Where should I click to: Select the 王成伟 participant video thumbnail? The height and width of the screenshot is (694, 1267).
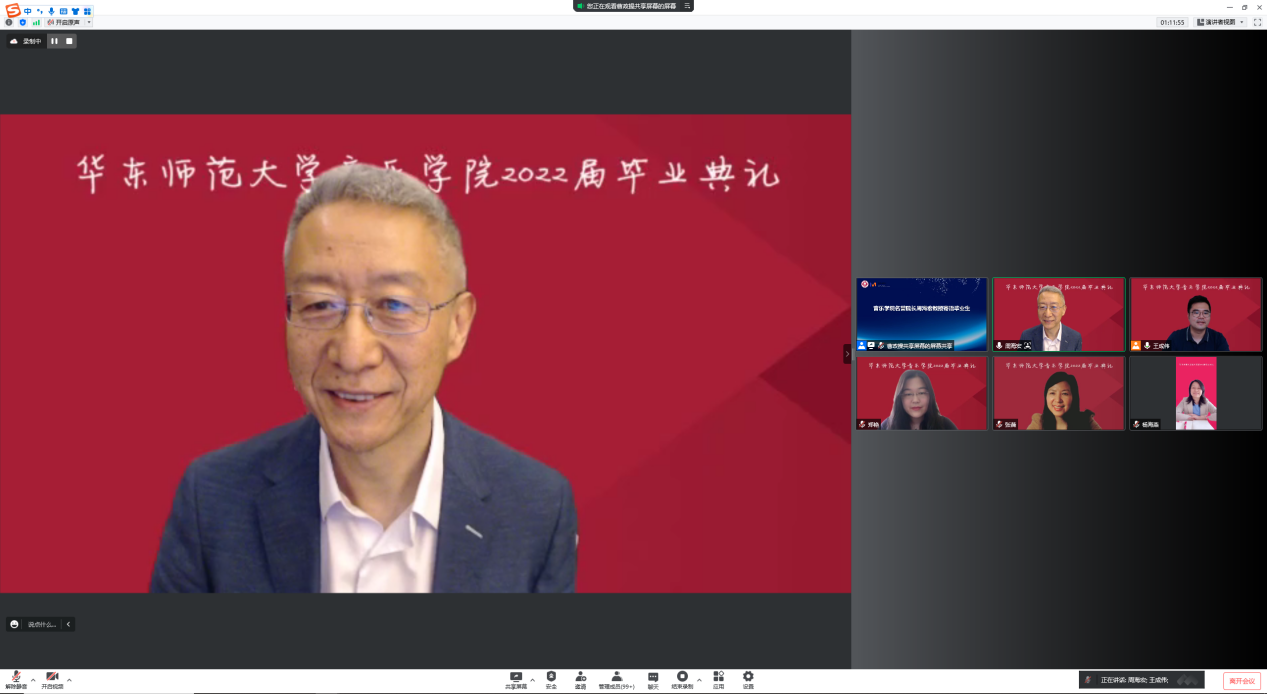[1195, 314]
